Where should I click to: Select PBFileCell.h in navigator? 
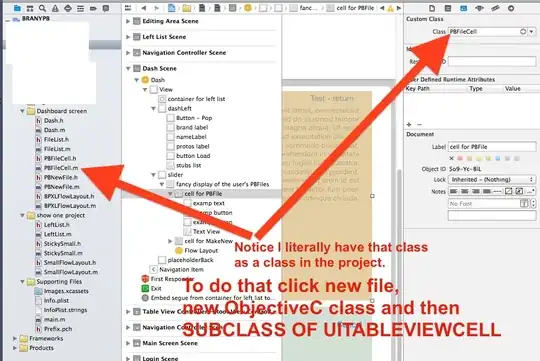pyautogui.click(x=60, y=158)
